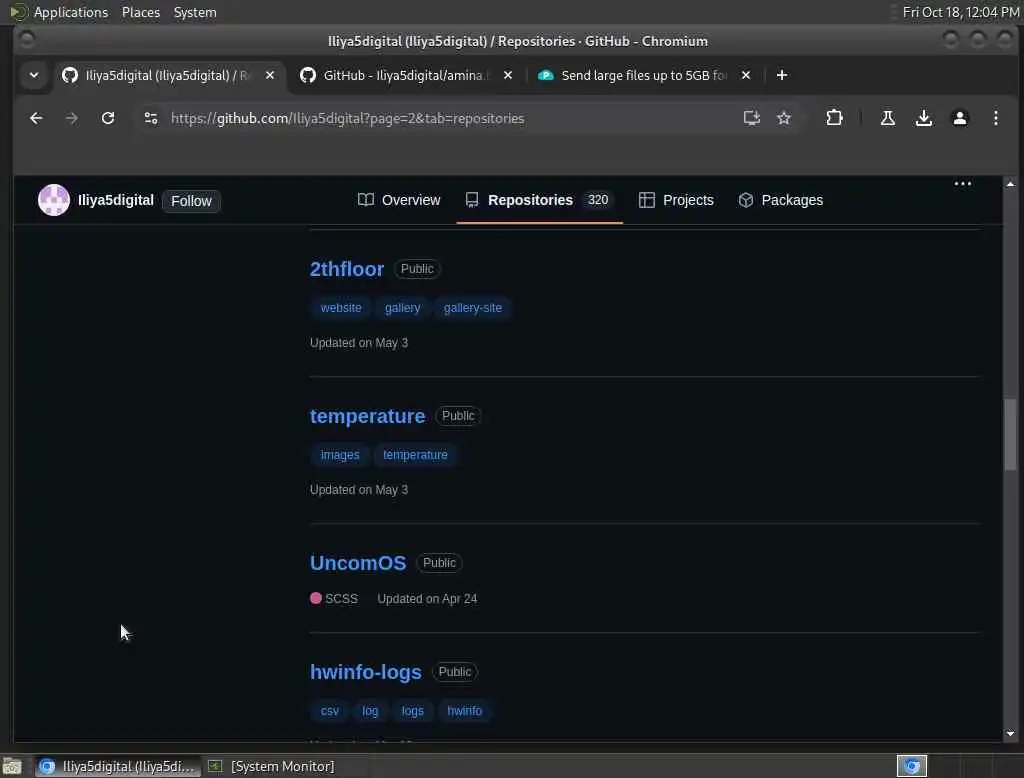This screenshot has width=1024, height=778.
Task: Open the Extensions puzzle icon
Action: pos(834,118)
